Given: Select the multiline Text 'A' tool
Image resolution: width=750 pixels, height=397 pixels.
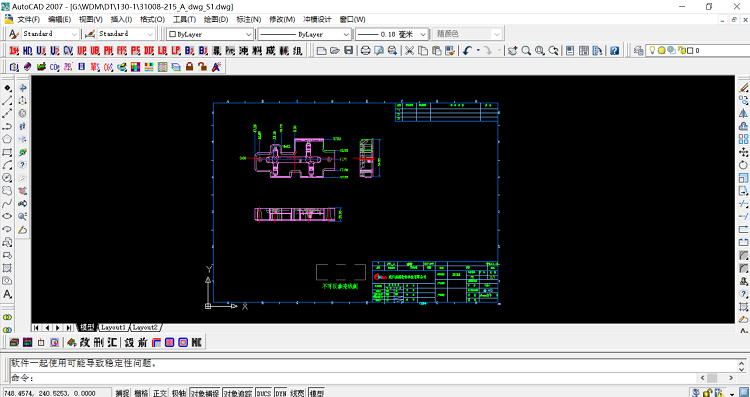Looking at the screenshot, I should point(7,294).
